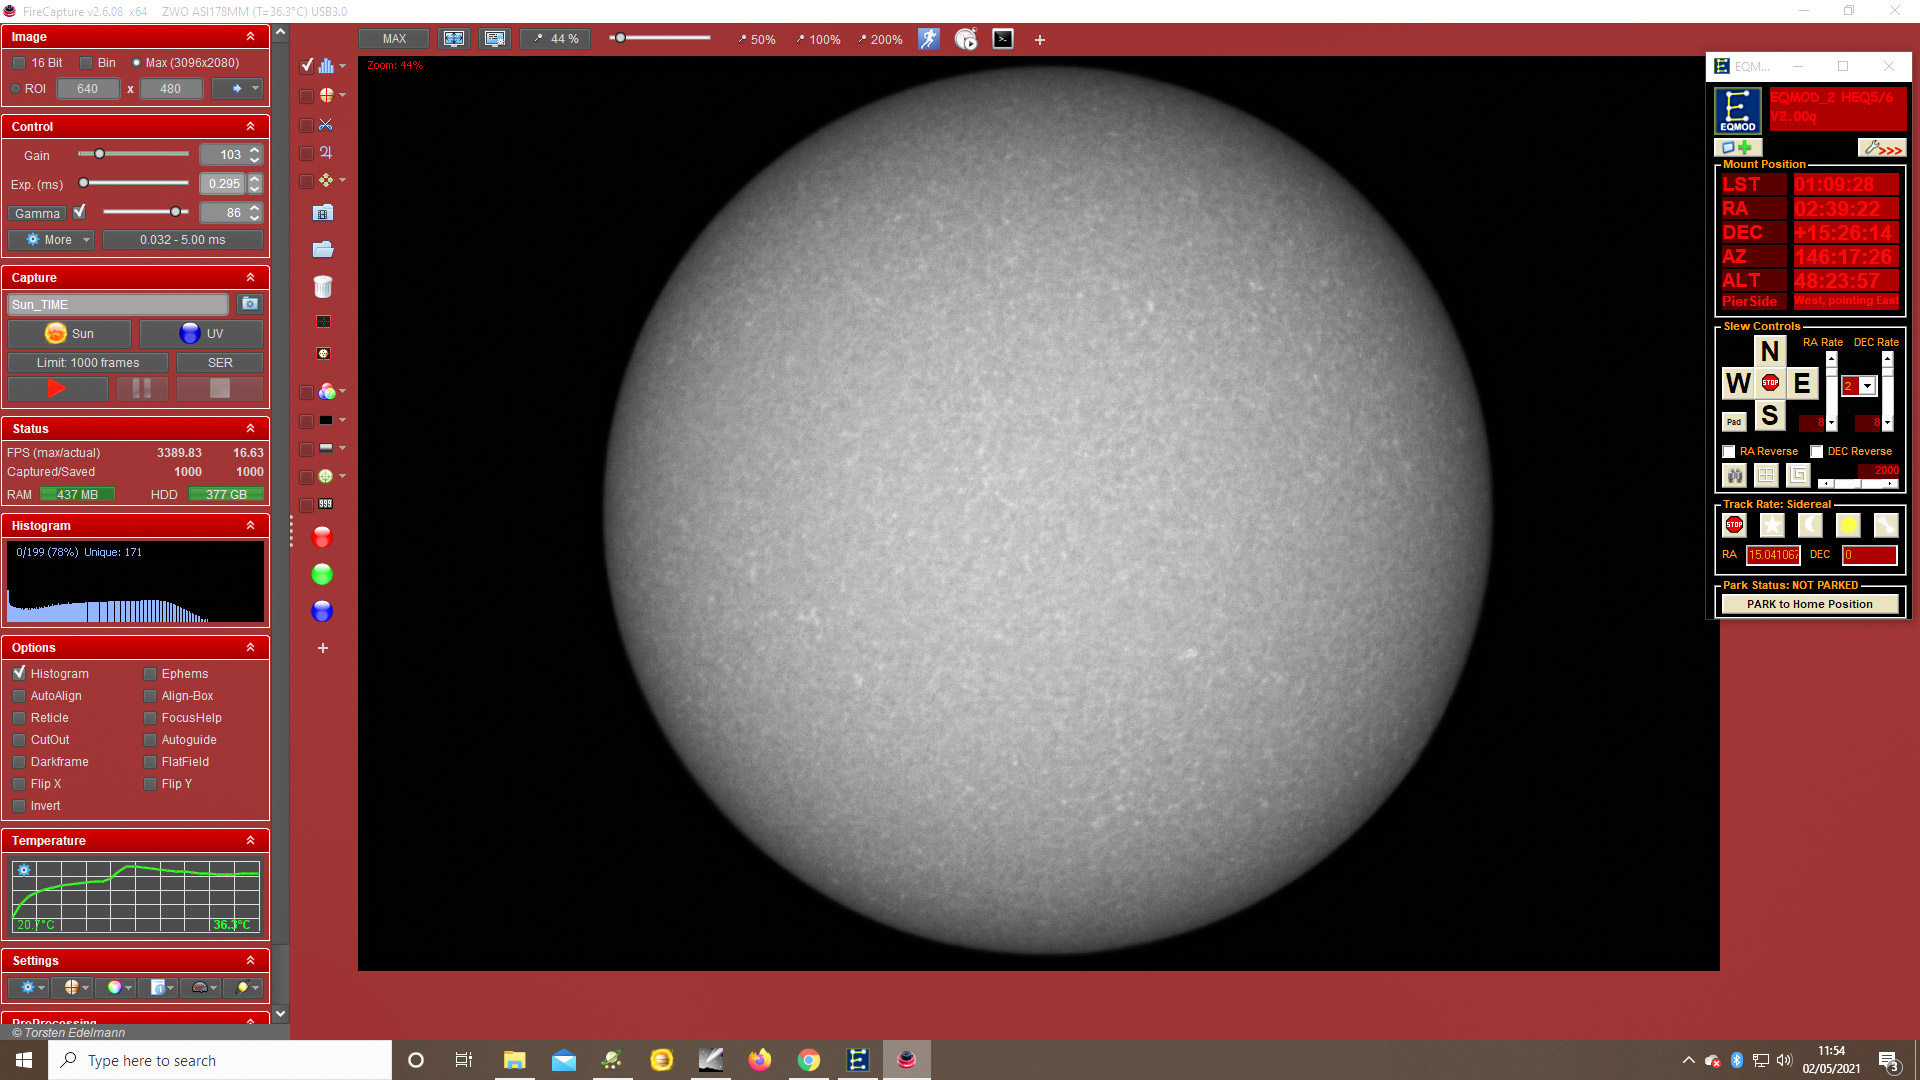Collapse the Histogram panel

coord(250,526)
